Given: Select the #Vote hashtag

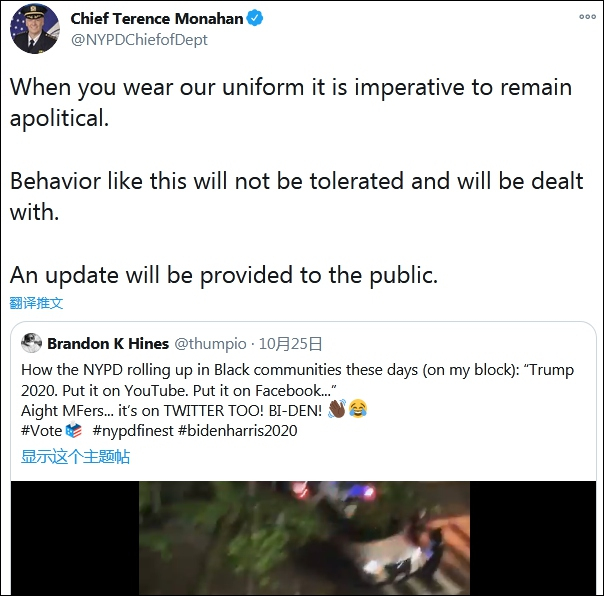Looking at the screenshot, I should point(41,430).
